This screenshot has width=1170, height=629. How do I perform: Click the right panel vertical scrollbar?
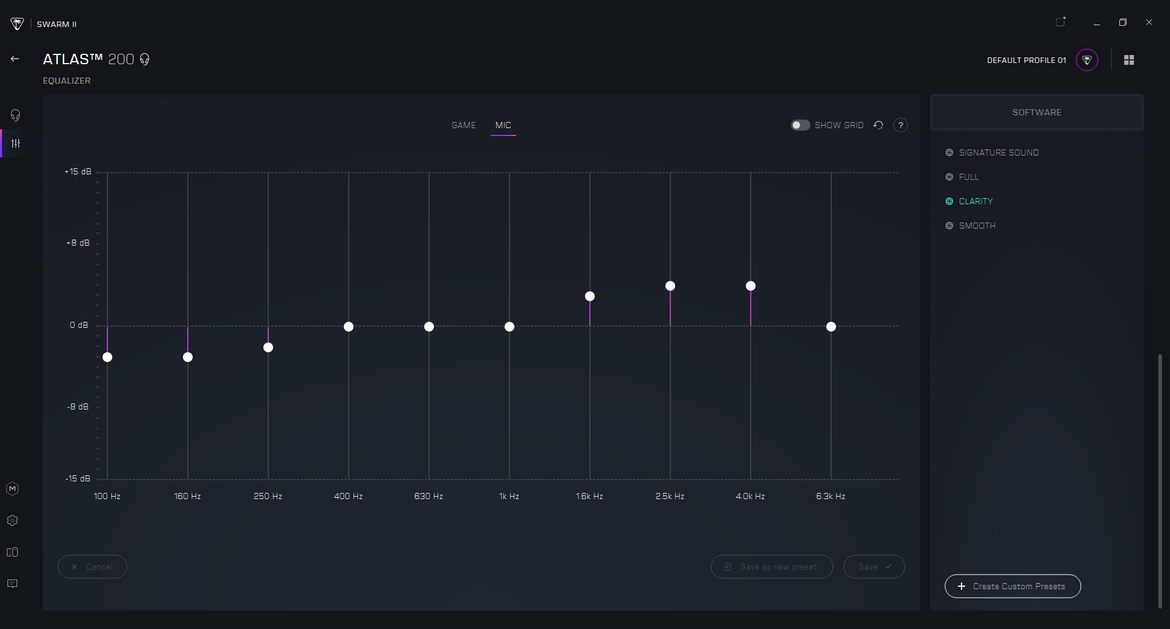(x=1160, y=450)
